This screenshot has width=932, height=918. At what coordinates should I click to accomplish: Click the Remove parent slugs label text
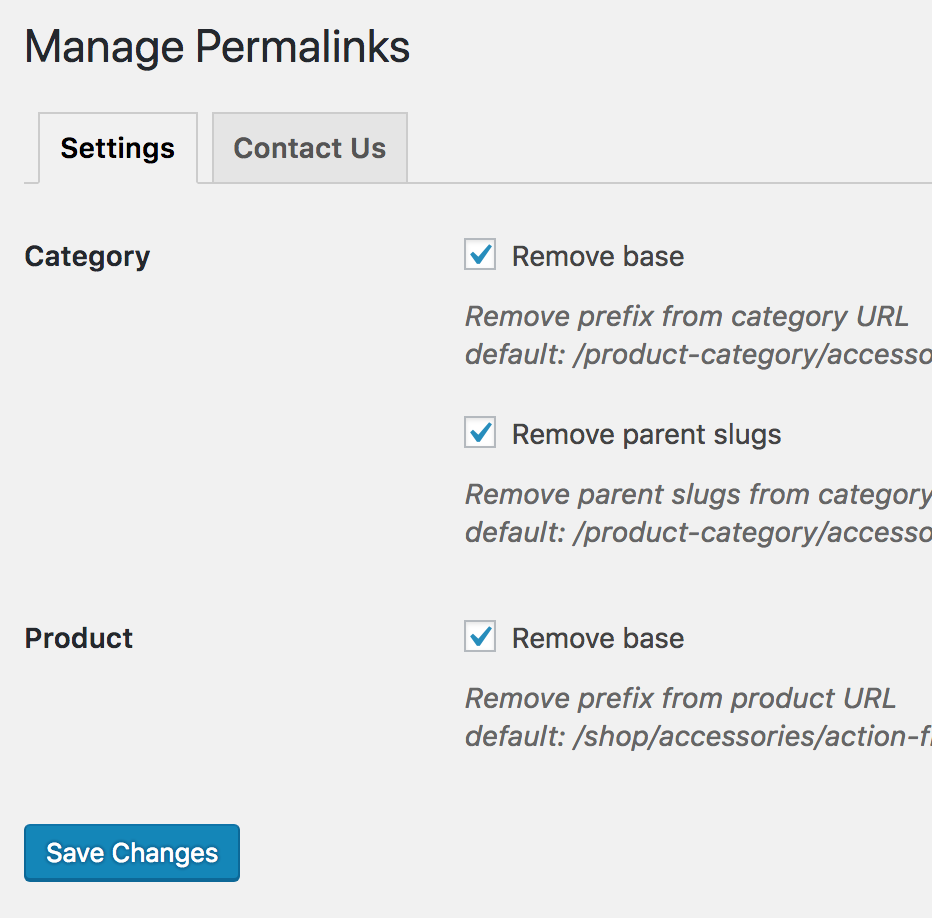tap(647, 435)
